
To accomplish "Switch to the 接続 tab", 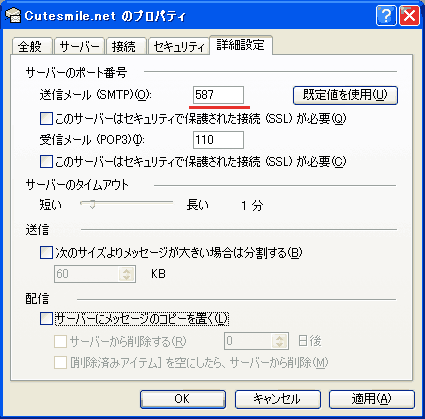I will pyautogui.click(x=126, y=46).
